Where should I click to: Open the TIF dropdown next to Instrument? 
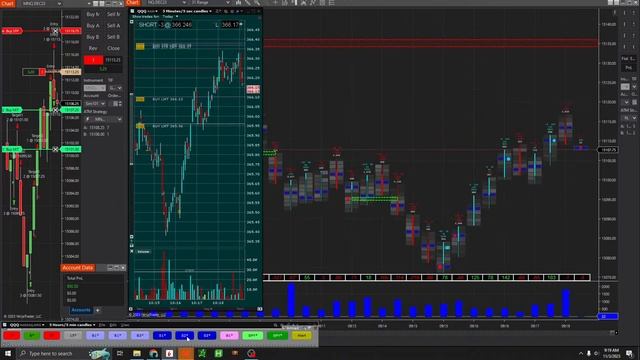click(x=116, y=88)
